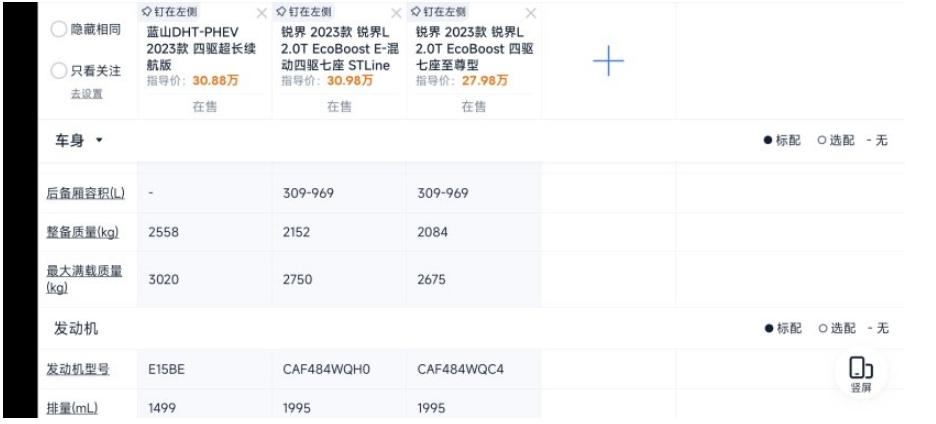Tap the 竖屏 portrait orientation icon

coord(861,374)
